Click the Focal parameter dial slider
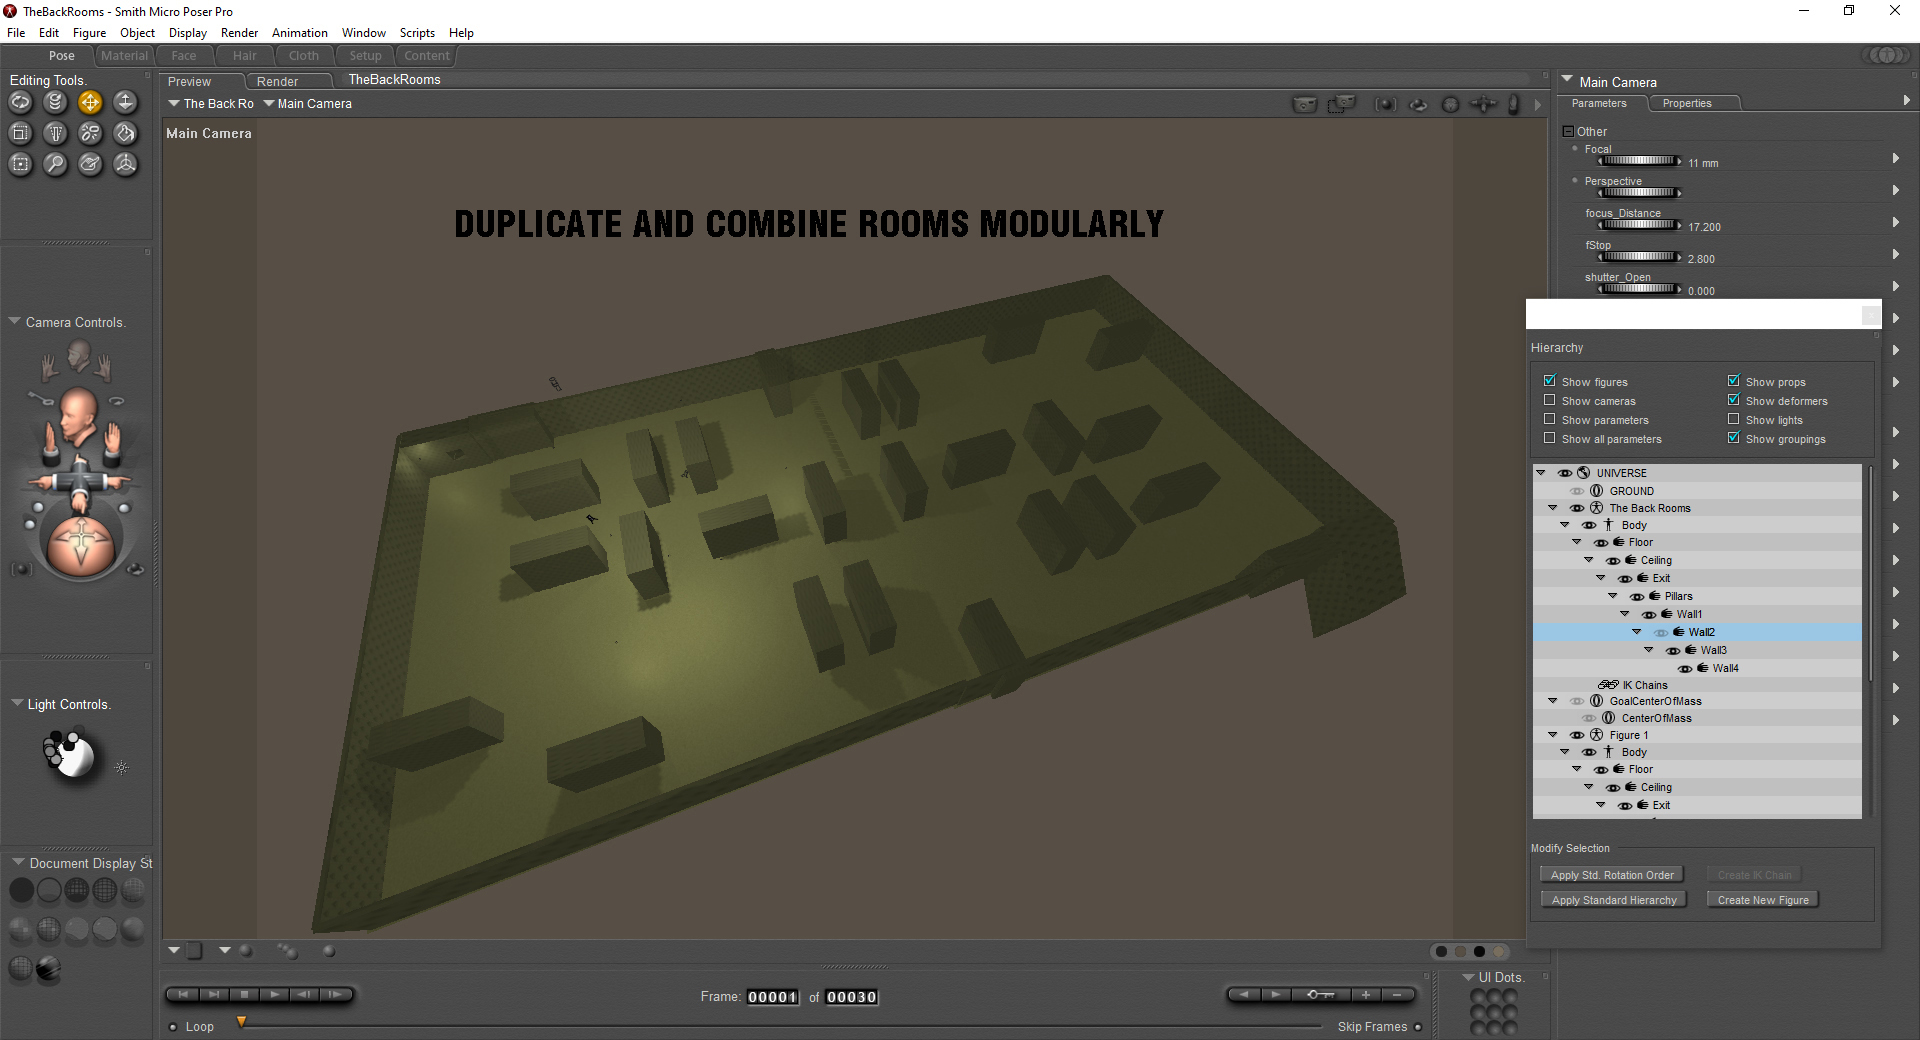The width and height of the screenshot is (1920, 1040). point(1640,161)
